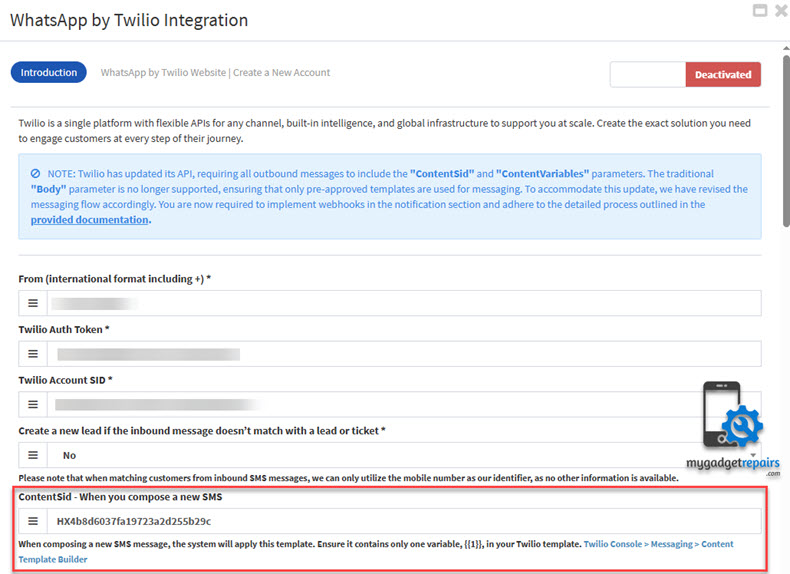Click the menu icon beside the ContentSid field
790x574 pixels.
(x=32, y=521)
